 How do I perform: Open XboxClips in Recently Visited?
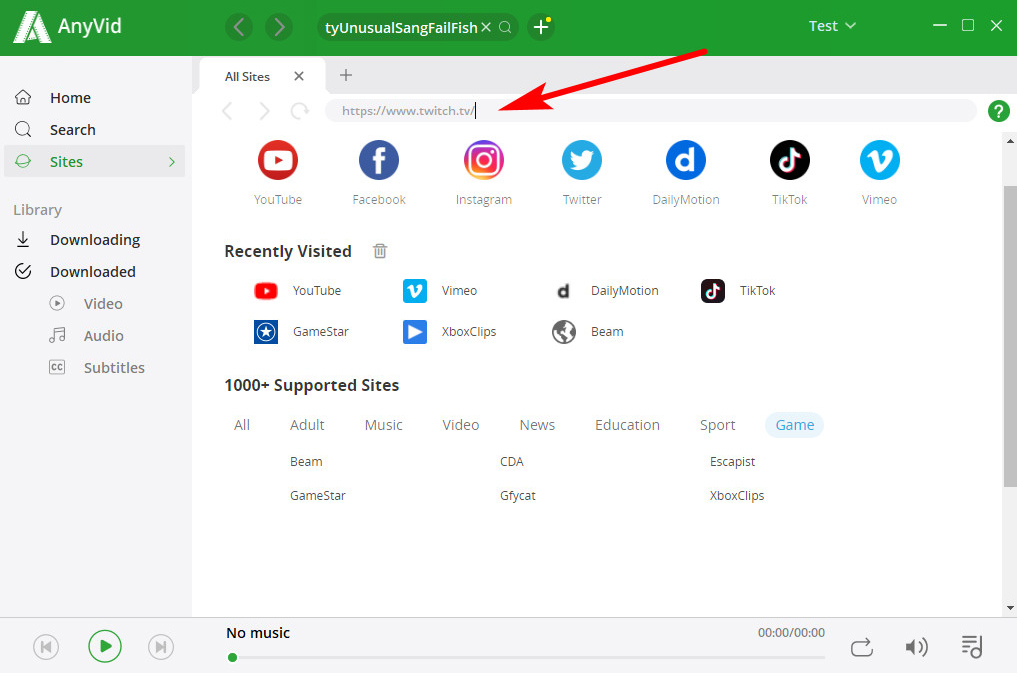click(449, 331)
